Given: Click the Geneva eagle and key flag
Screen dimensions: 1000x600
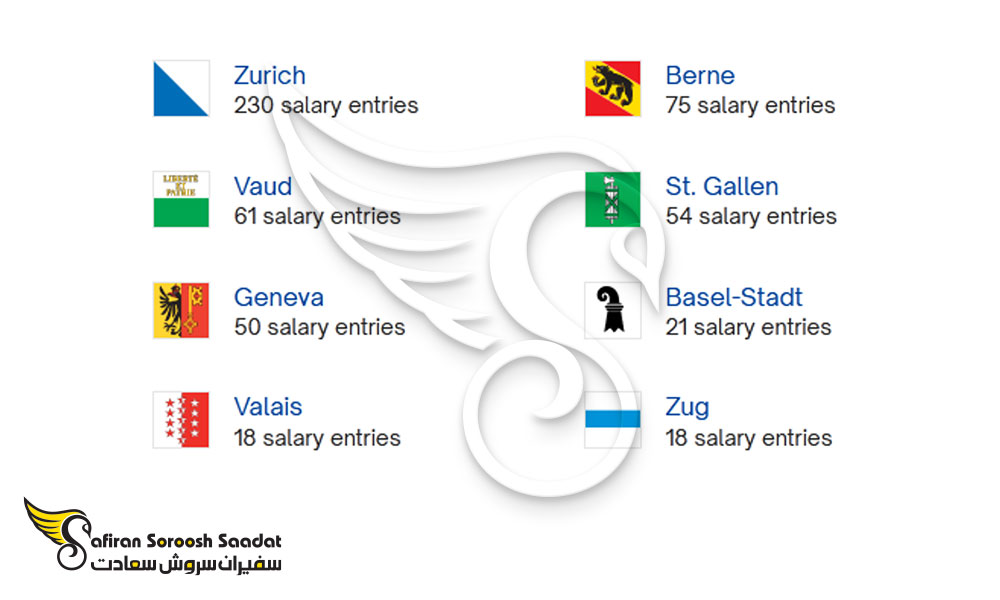Looking at the screenshot, I should click(181, 310).
